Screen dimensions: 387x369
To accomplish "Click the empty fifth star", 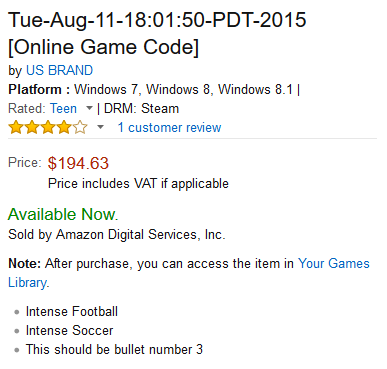I will tap(80, 128).
